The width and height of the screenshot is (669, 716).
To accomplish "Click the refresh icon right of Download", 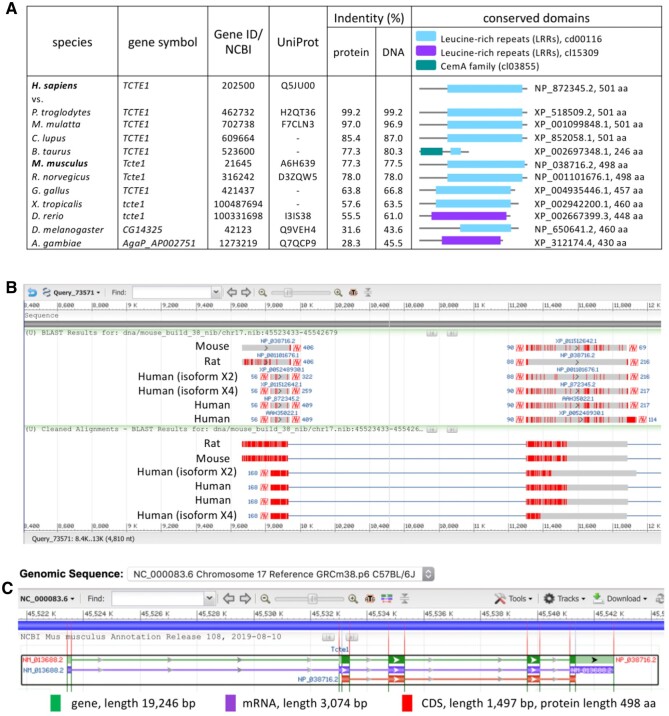I will tap(659, 598).
